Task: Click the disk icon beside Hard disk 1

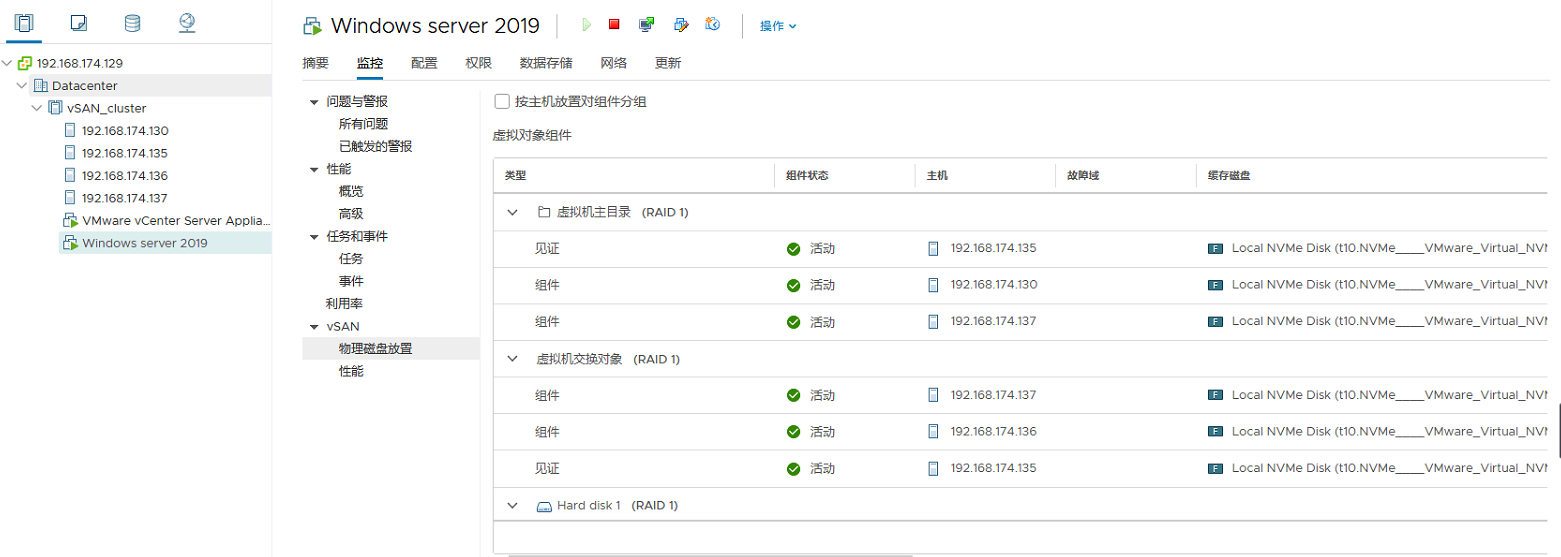Action: (x=544, y=506)
